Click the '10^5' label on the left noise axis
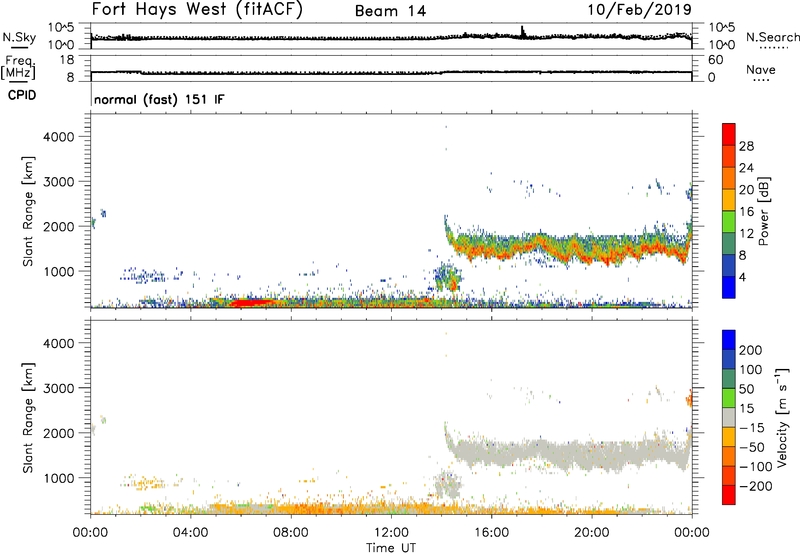This screenshot has height=554, width=800. pyautogui.click(x=61, y=27)
